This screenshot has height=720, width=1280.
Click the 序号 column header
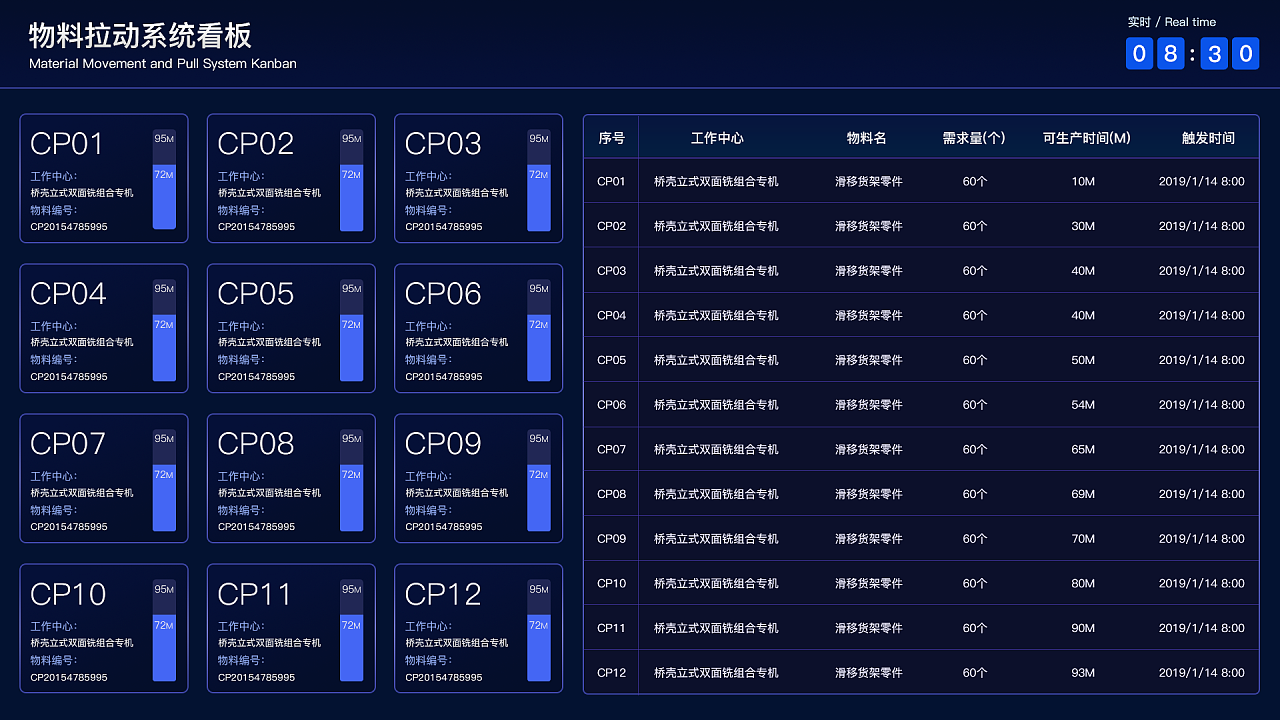pos(611,138)
